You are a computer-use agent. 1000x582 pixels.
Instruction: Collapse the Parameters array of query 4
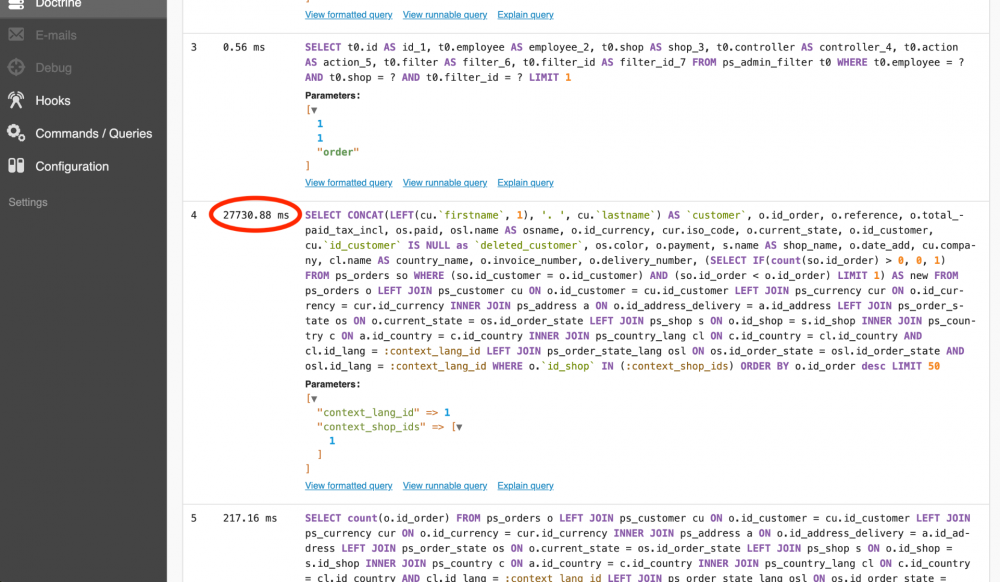(313, 396)
